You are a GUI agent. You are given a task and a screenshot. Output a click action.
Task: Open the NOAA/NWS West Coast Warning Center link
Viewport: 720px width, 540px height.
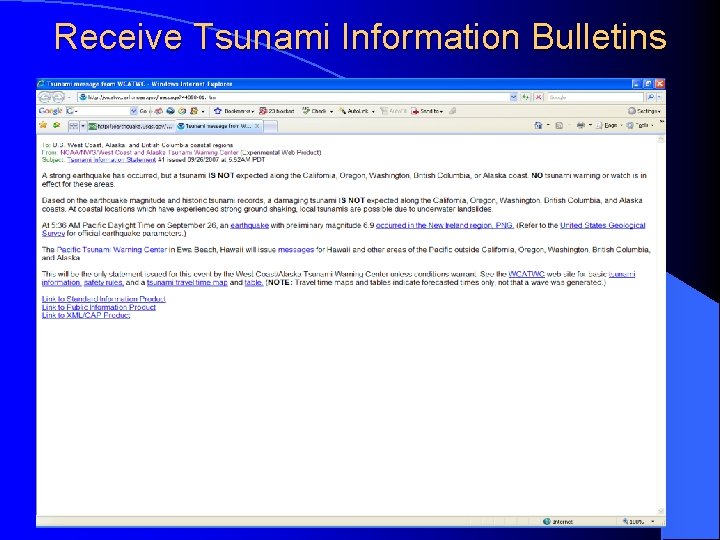click(x=150, y=152)
